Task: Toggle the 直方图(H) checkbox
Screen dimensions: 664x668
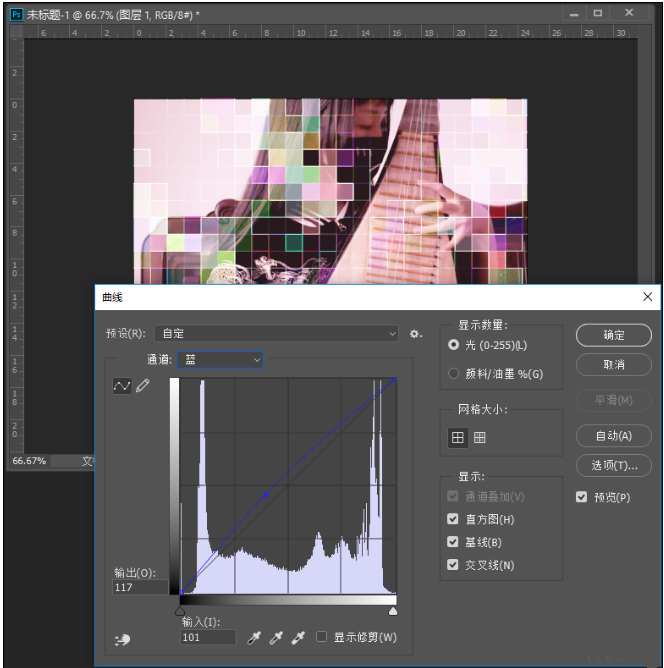Action: point(453,519)
